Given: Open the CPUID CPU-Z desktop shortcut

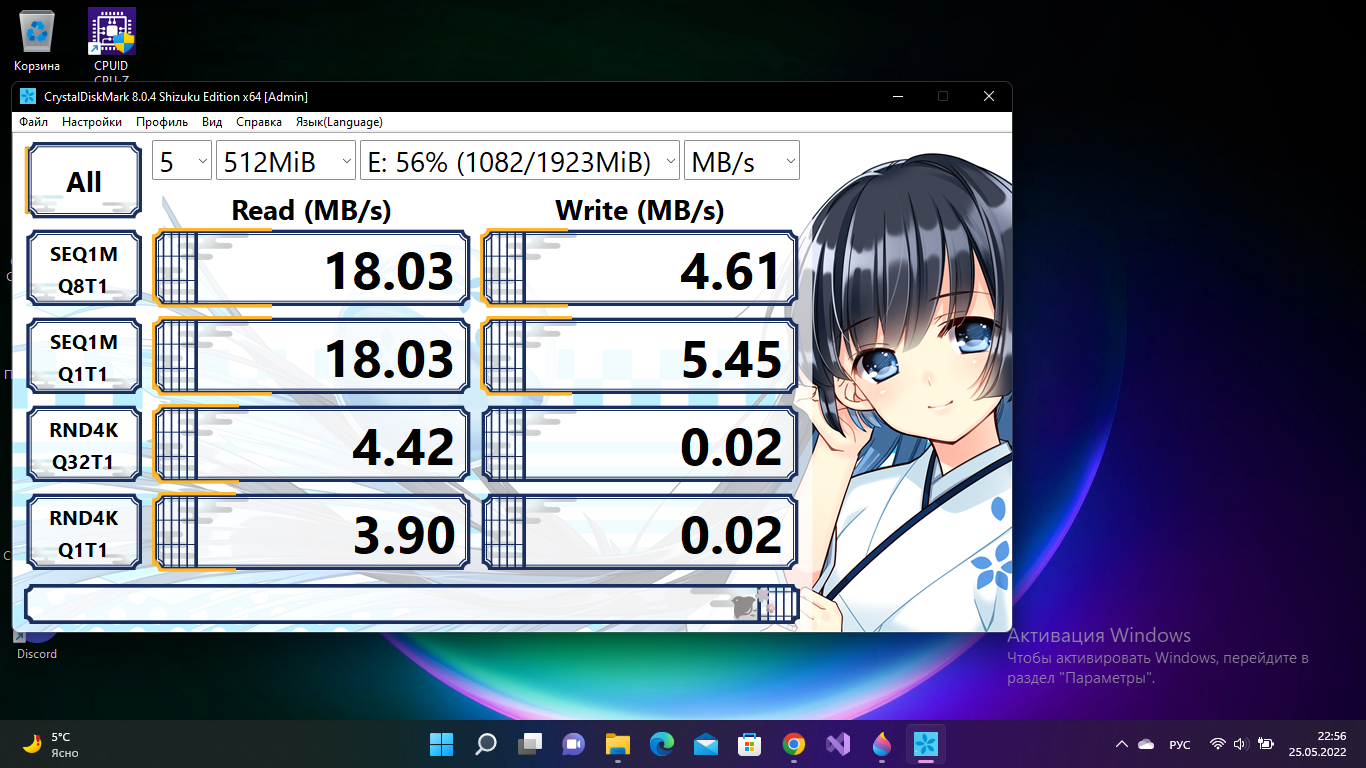Looking at the screenshot, I should tap(111, 44).
